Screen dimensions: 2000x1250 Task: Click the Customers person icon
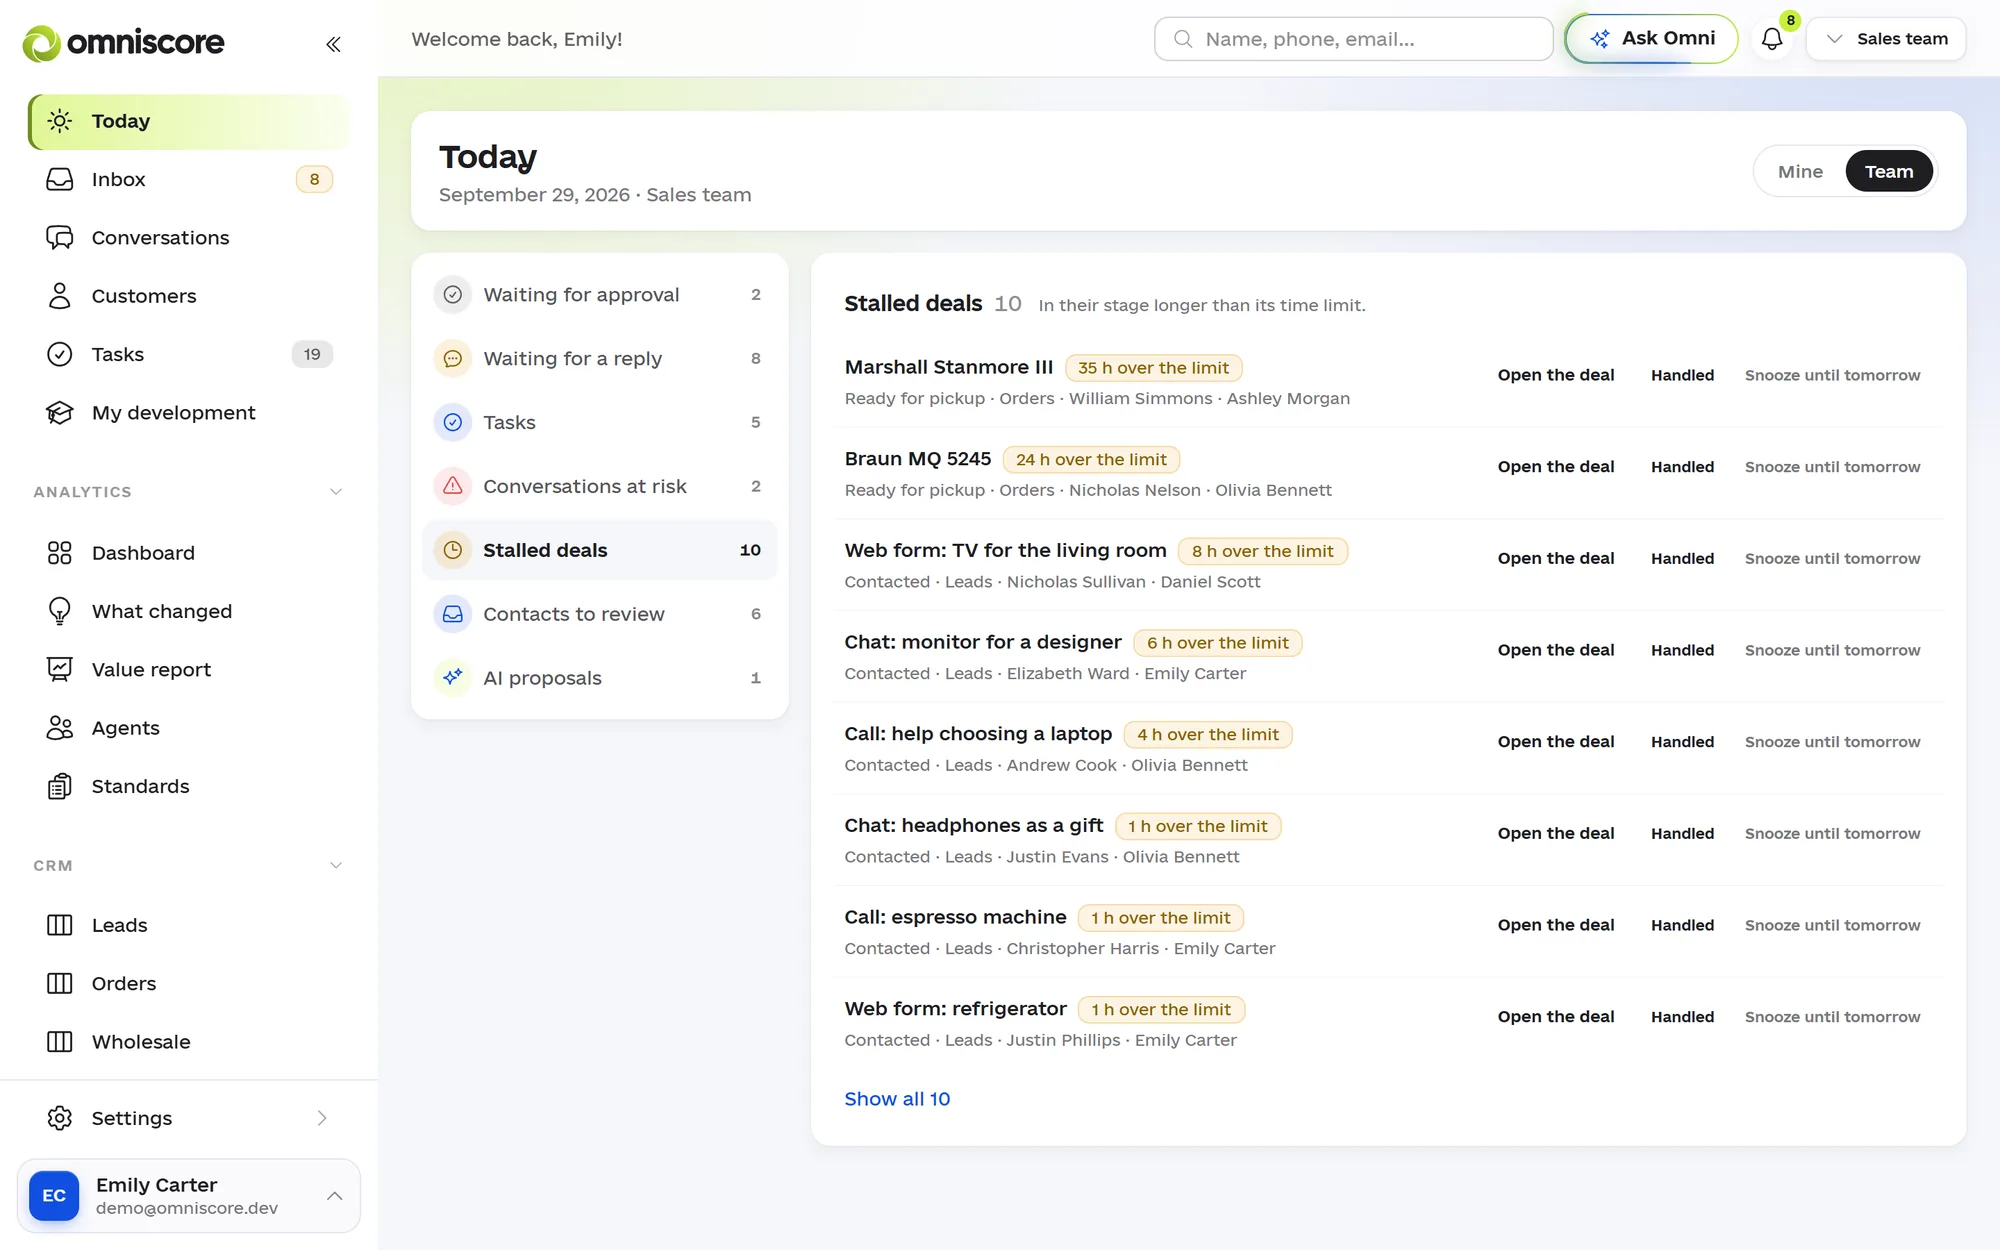(60, 296)
